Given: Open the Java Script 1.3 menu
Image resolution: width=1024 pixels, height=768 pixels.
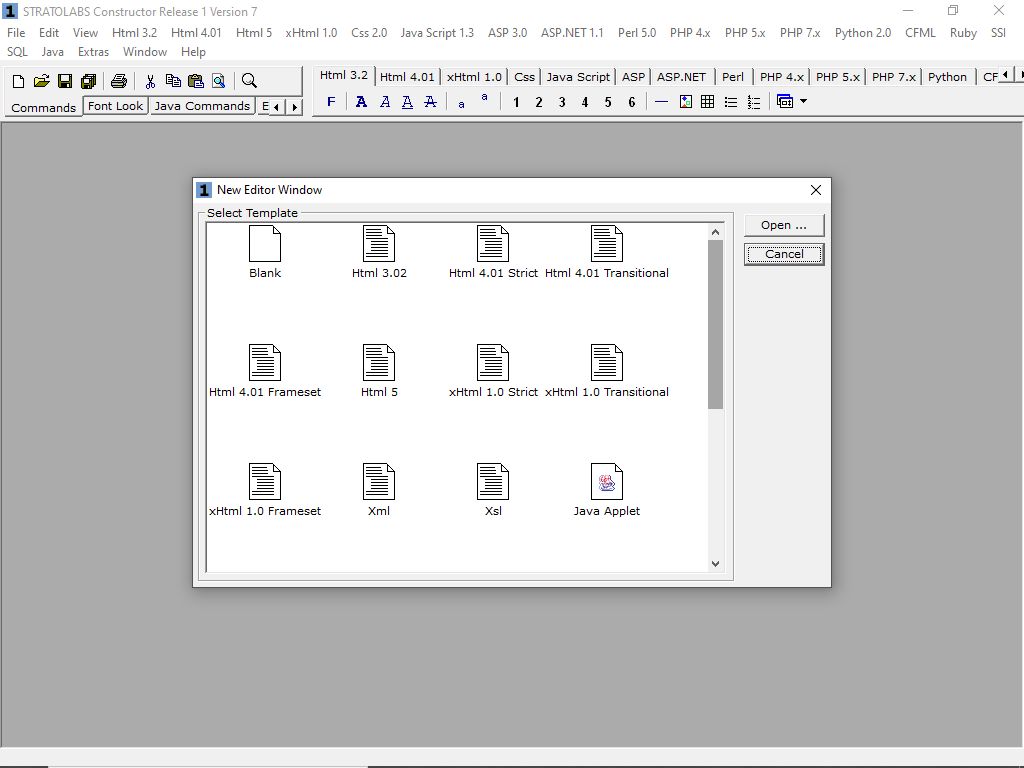Looking at the screenshot, I should click(x=437, y=33).
